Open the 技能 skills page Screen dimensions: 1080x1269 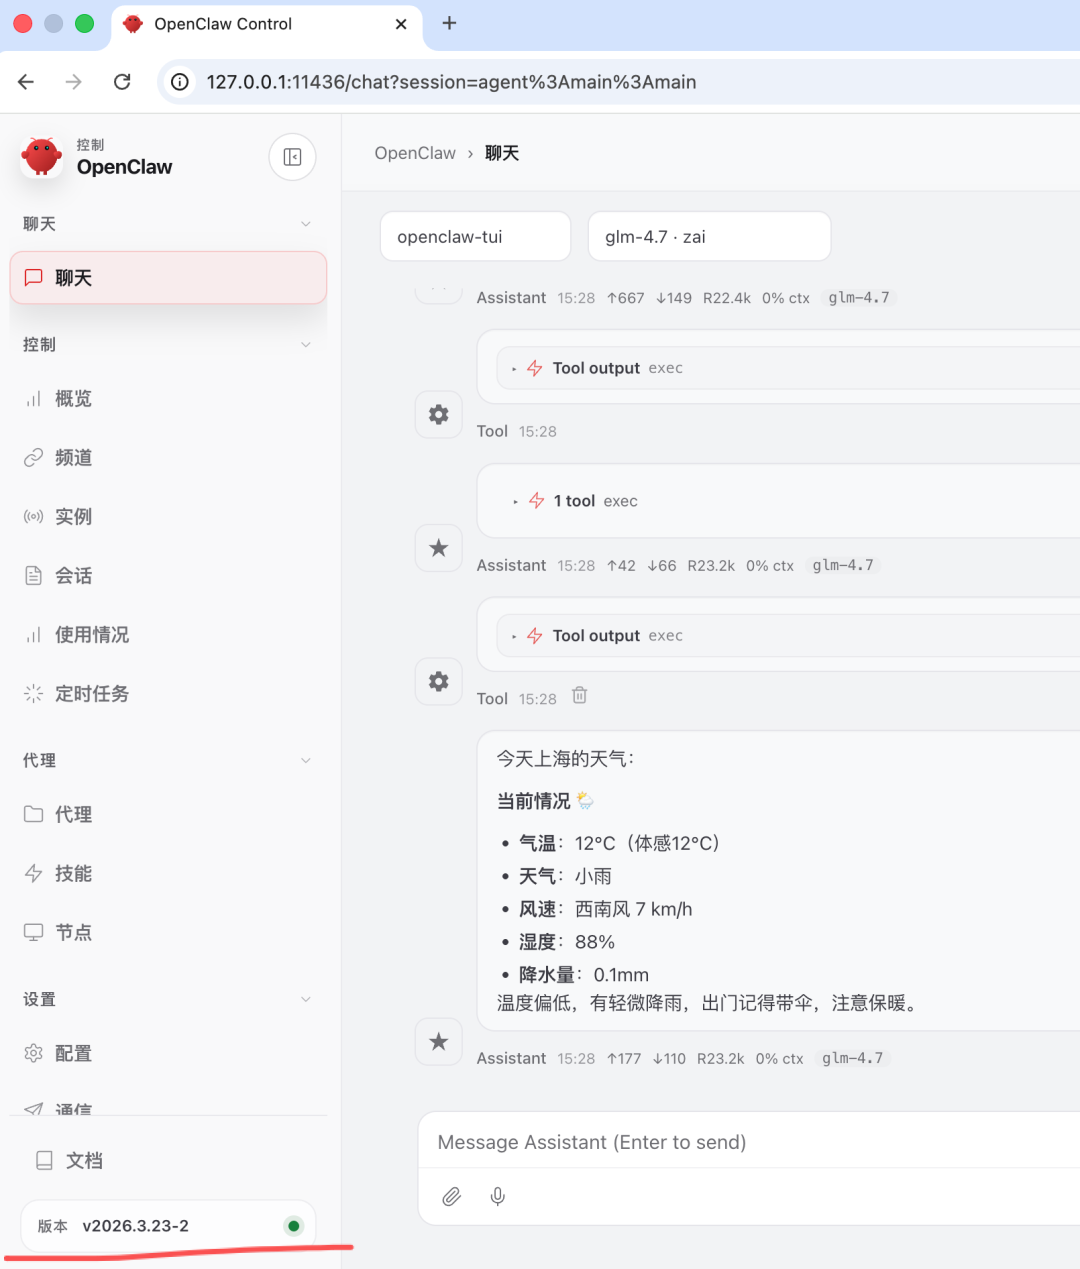click(x=168, y=874)
